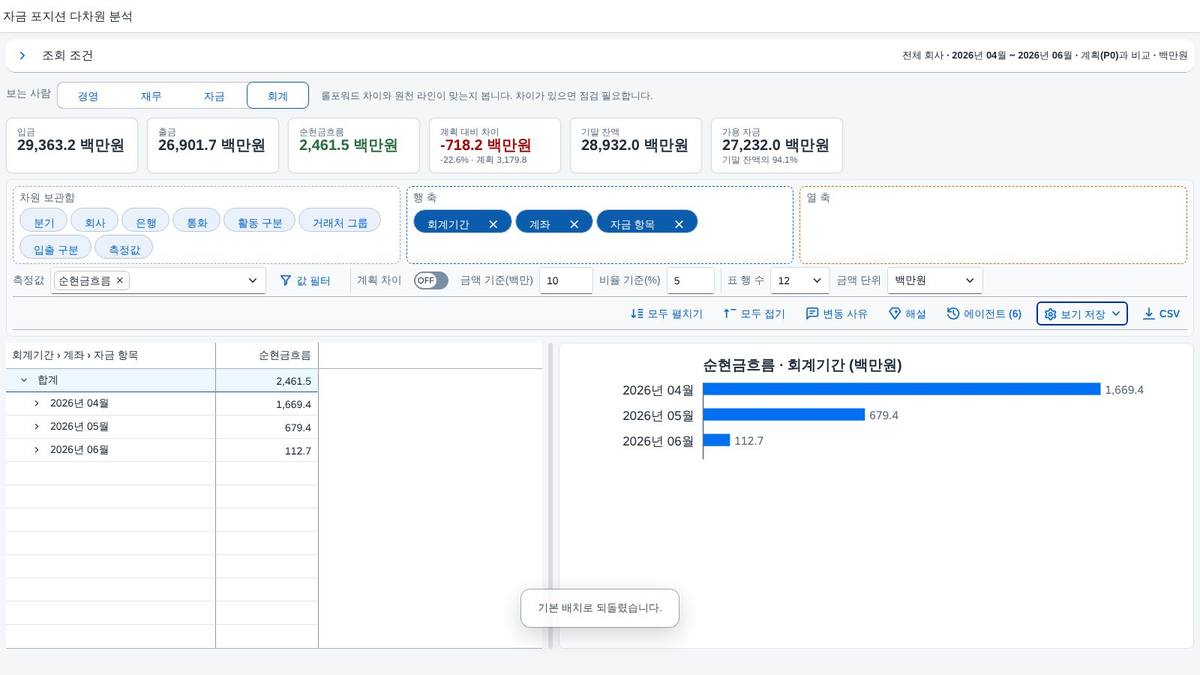Click the 2,461.5 total cell
Viewport: 1200px width, 675px height.
coord(267,381)
